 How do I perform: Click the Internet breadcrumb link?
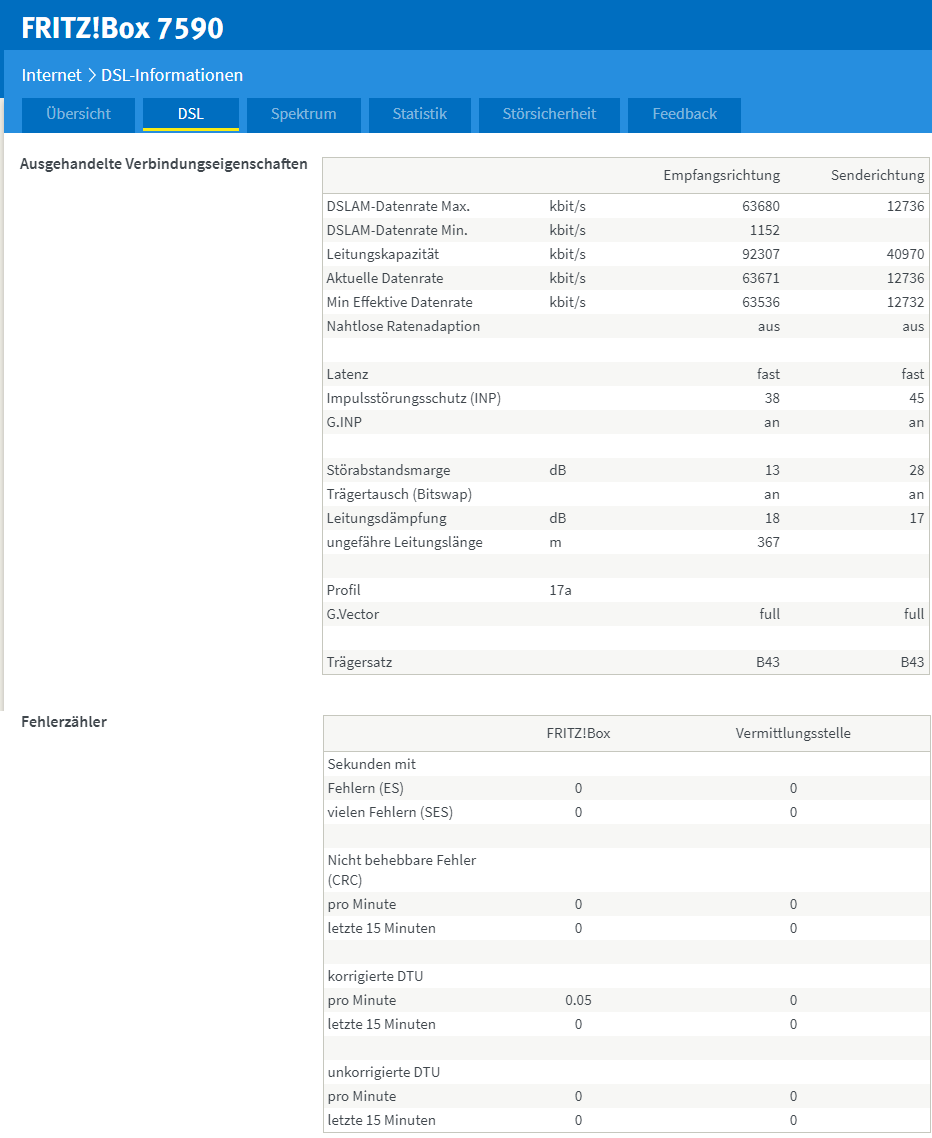pos(52,75)
